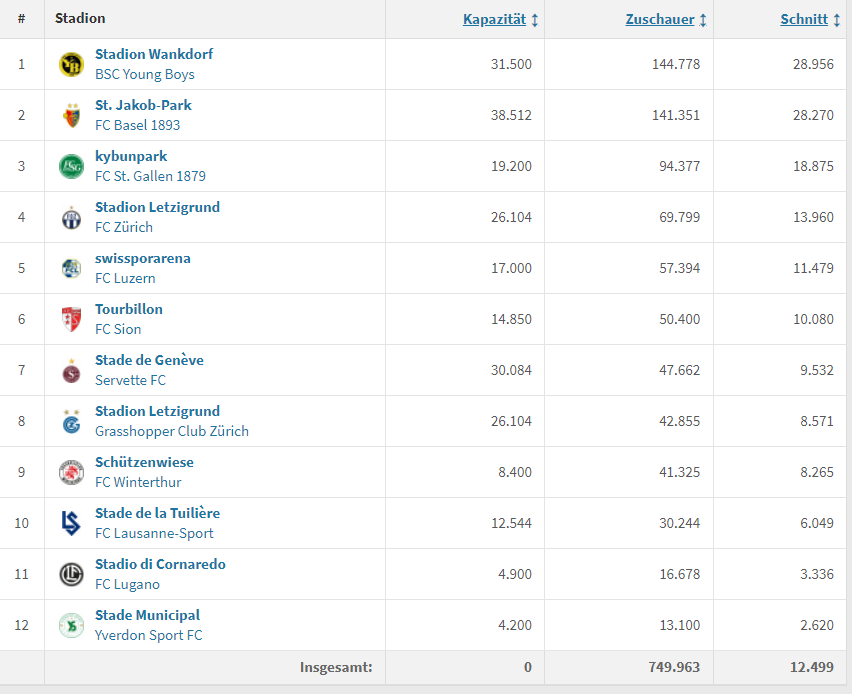Click the Grasshopper Club Zürich crest
The image size is (852, 694).
click(x=71, y=421)
